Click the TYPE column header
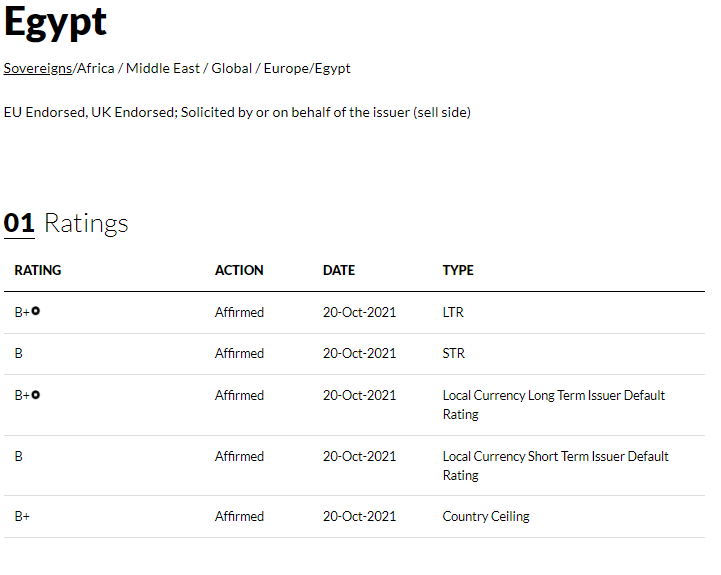 pyautogui.click(x=458, y=270)
